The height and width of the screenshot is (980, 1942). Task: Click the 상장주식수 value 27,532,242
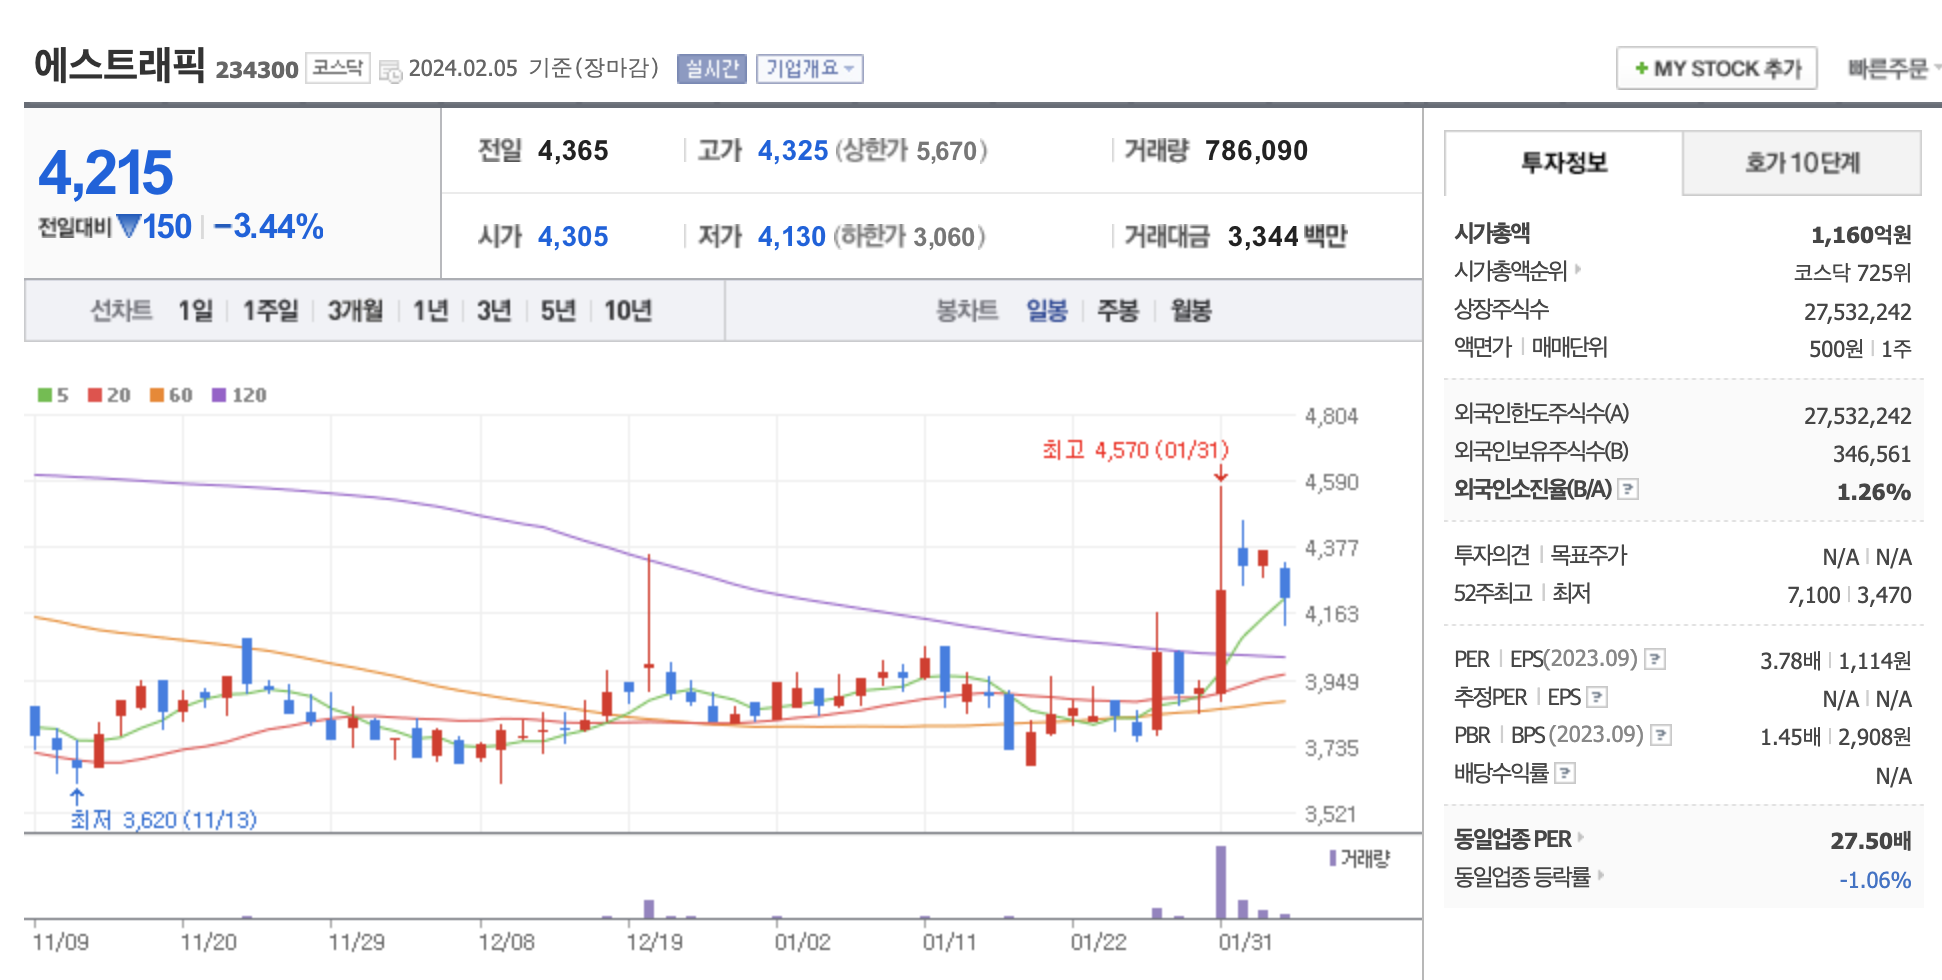[x=1858, y=312]
